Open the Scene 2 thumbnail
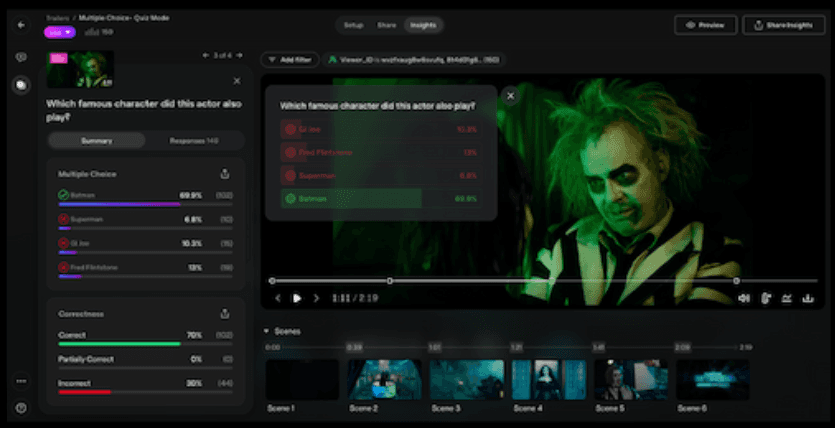Image resolution: width=835 pixels, height=428 pixels. [384, 380]
